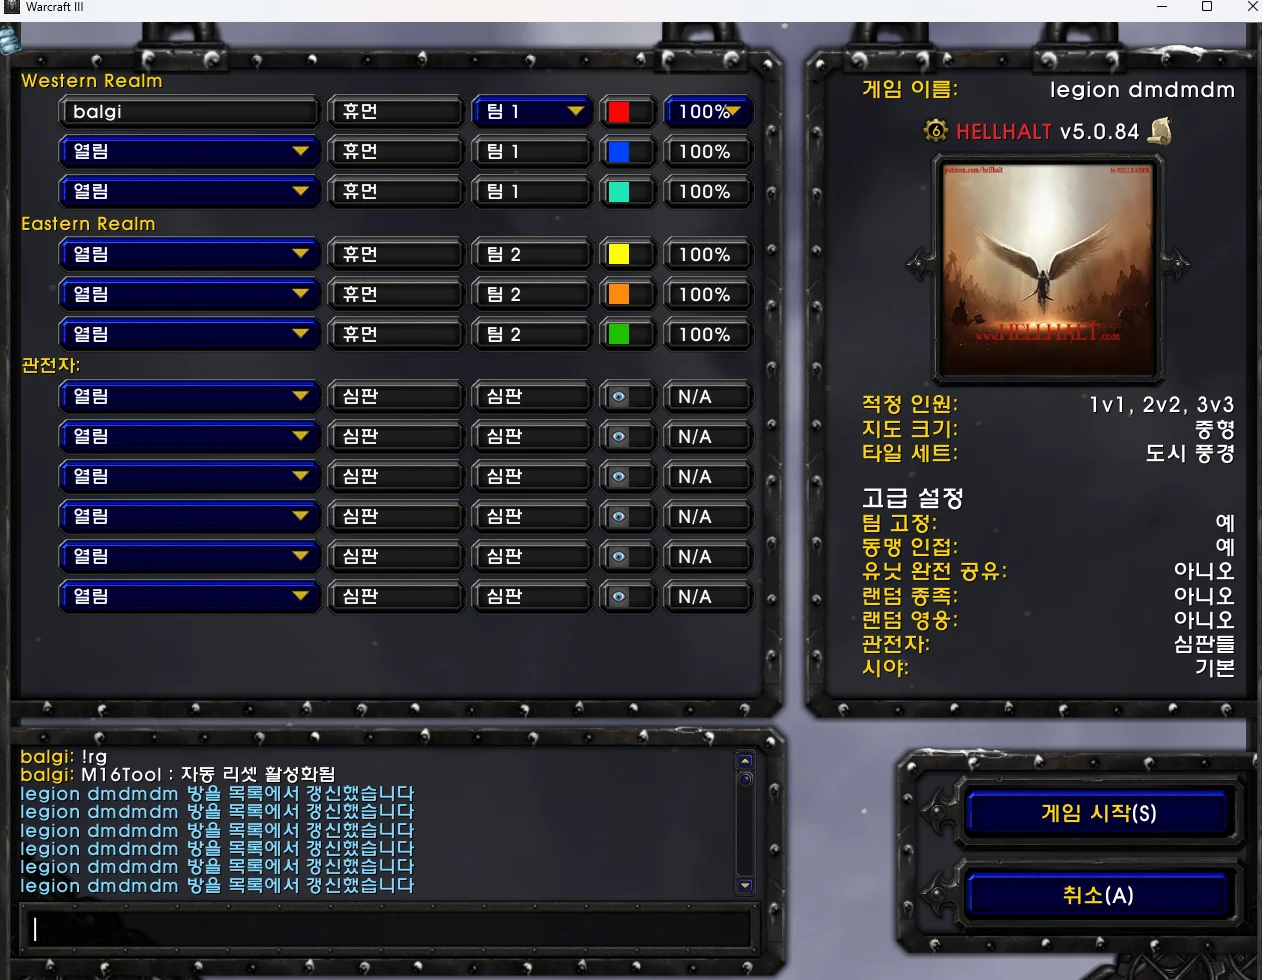Image resolution: width=1262 pixels, height=980 pixels.
Task: Click the 팀 2 field beside the yellow swatch
Action: [531, 255]
